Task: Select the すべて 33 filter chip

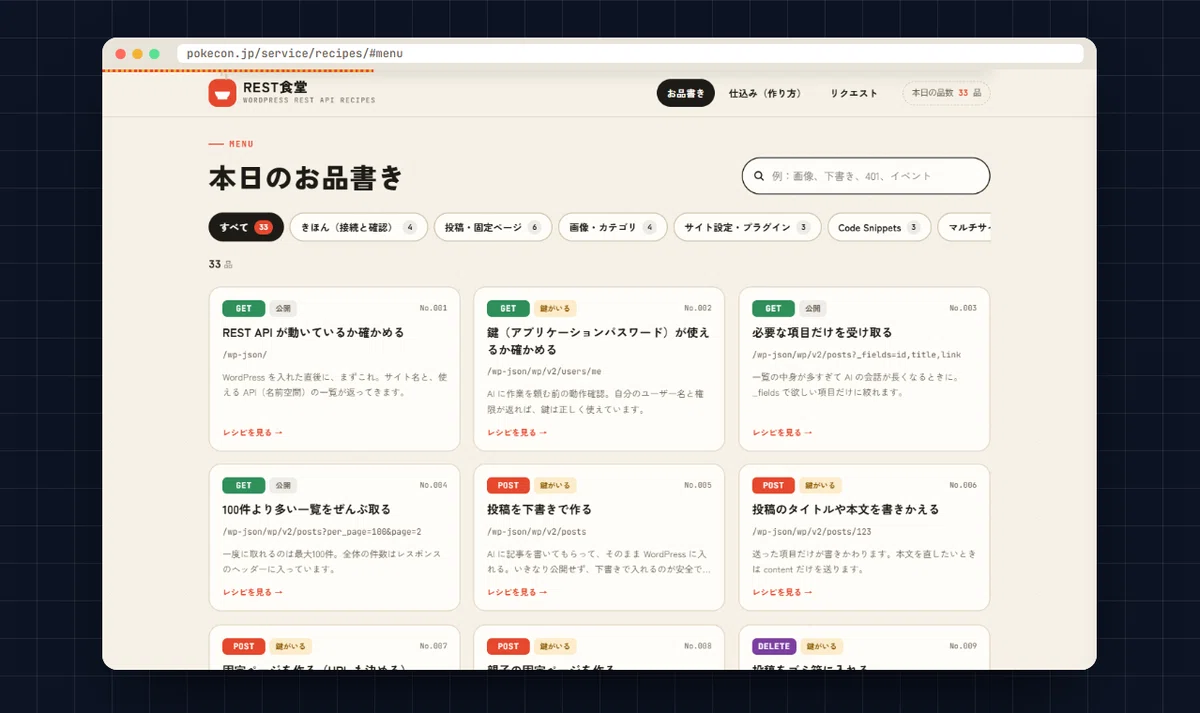Action: tap(246, 227)
